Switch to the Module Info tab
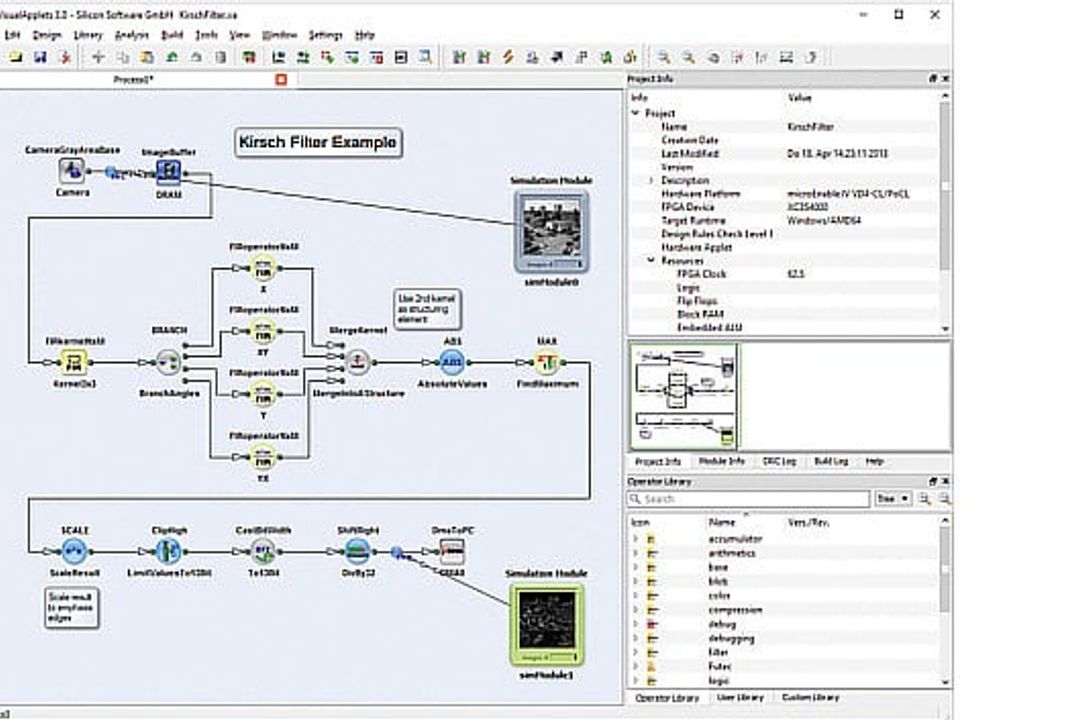The height and width of the screenshot is (720, 1080). tap(721, 462)
